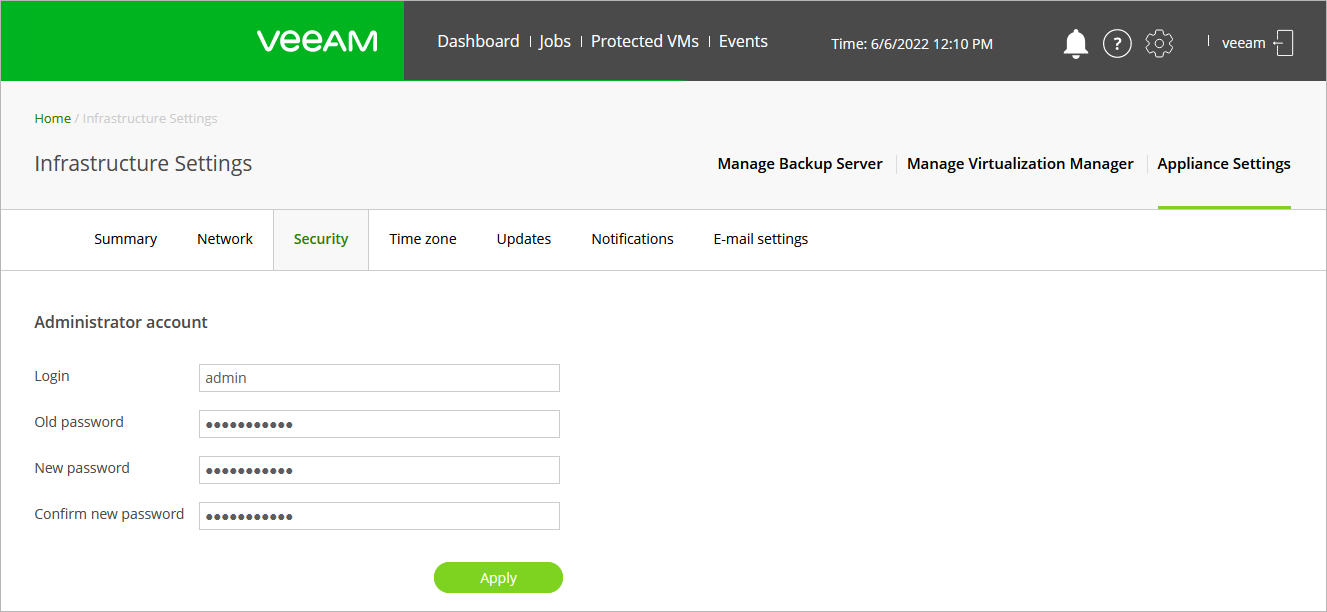1327x612 pixels.
Task: Open the notifications bell icon
Action: click(x=1076, y=44)
